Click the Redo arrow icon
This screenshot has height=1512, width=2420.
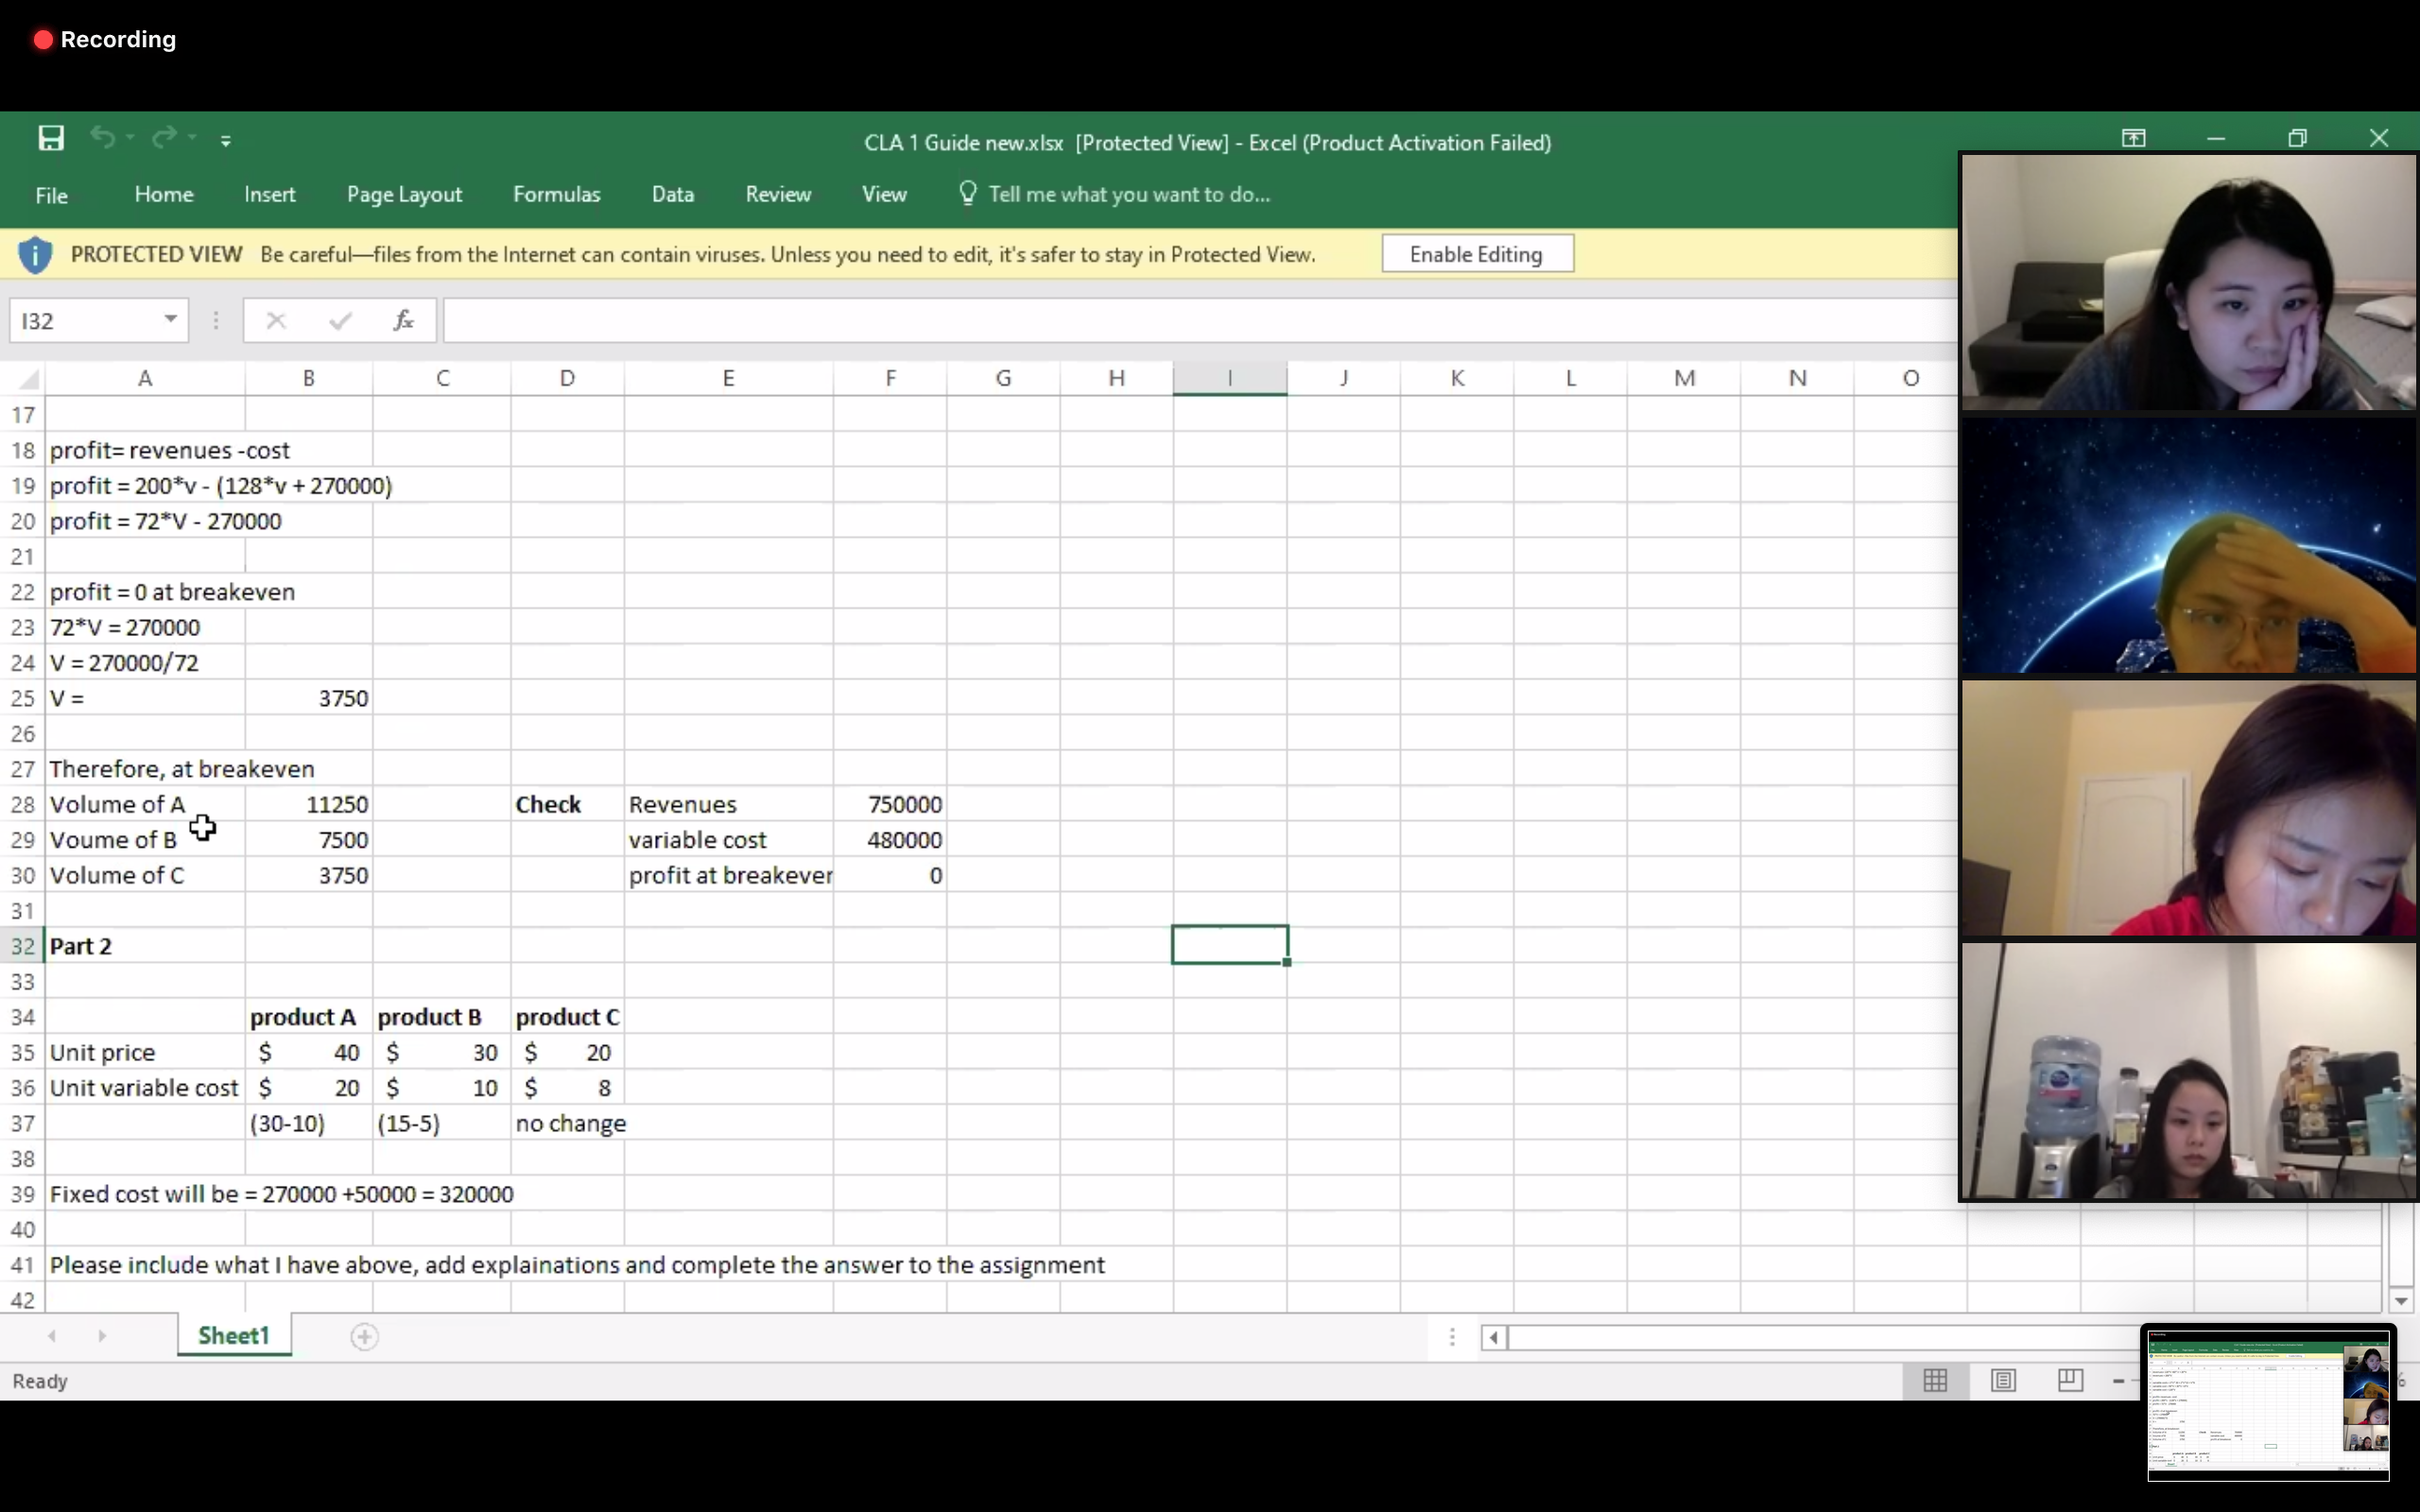click(x=164, y=137)
